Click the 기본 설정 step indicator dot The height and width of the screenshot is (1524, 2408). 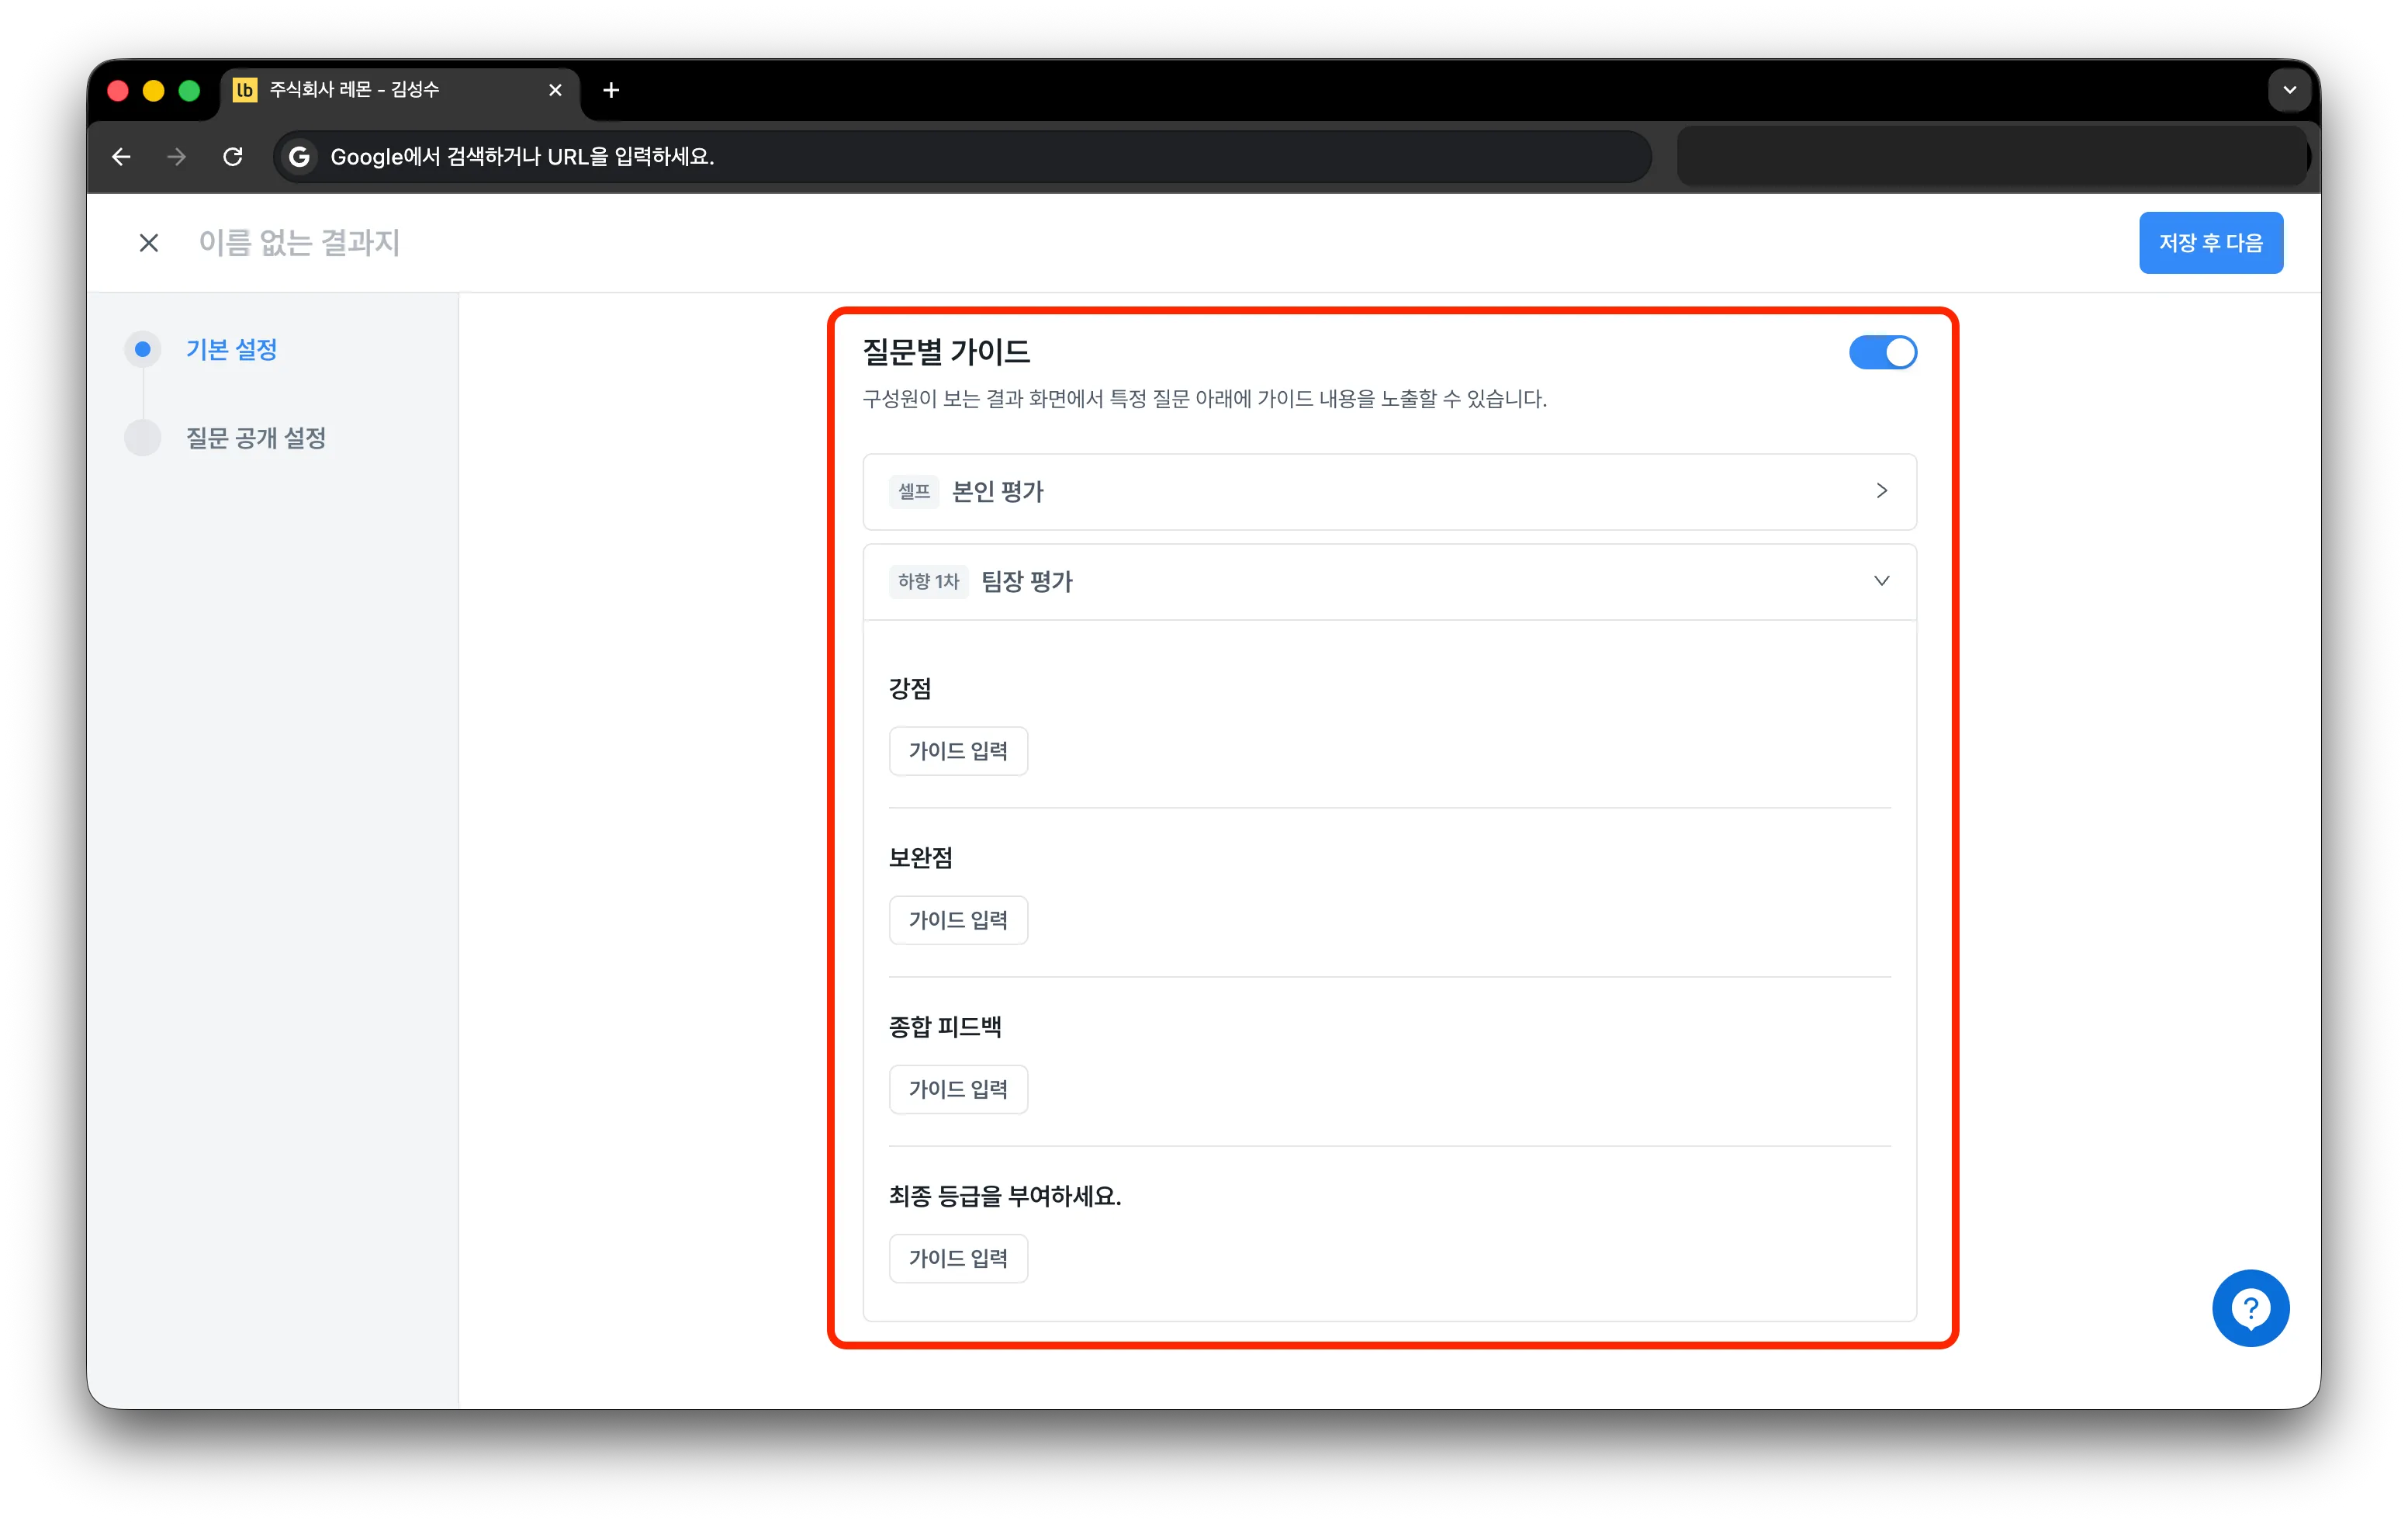pos(143,349)
